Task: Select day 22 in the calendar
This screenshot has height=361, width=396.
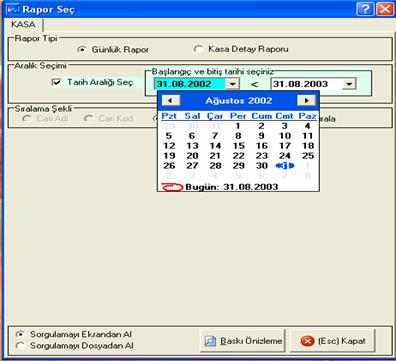Action: (238, 156)
